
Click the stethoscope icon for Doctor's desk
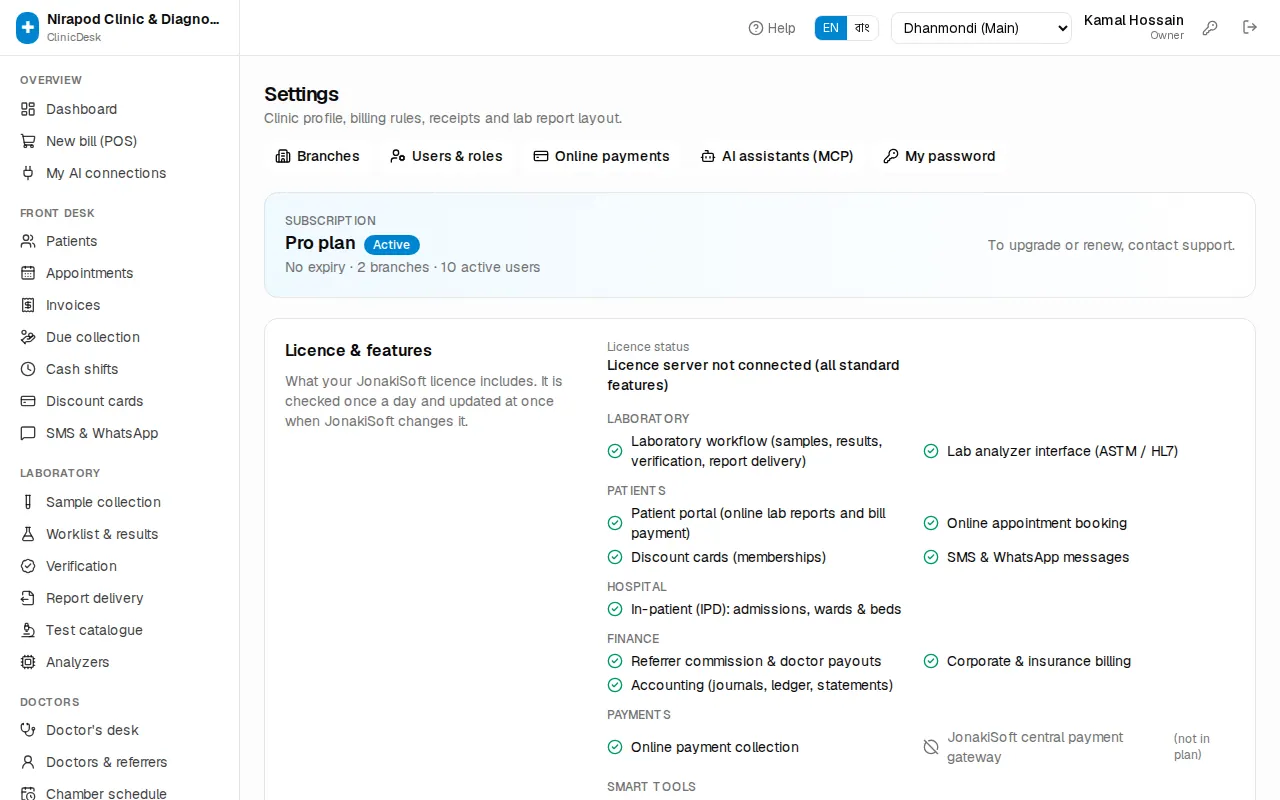click(x=28, y=730)
